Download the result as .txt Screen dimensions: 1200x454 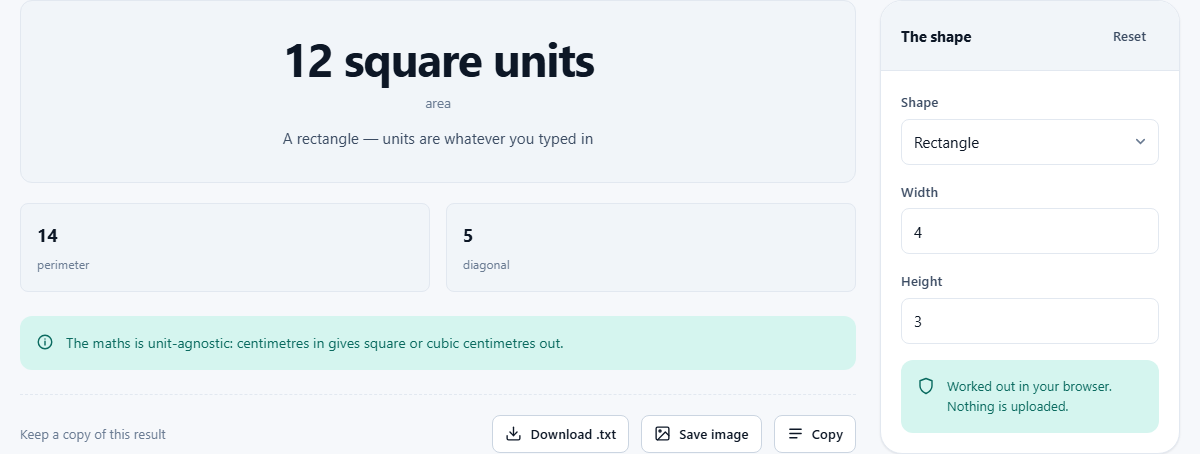[560, 434]
